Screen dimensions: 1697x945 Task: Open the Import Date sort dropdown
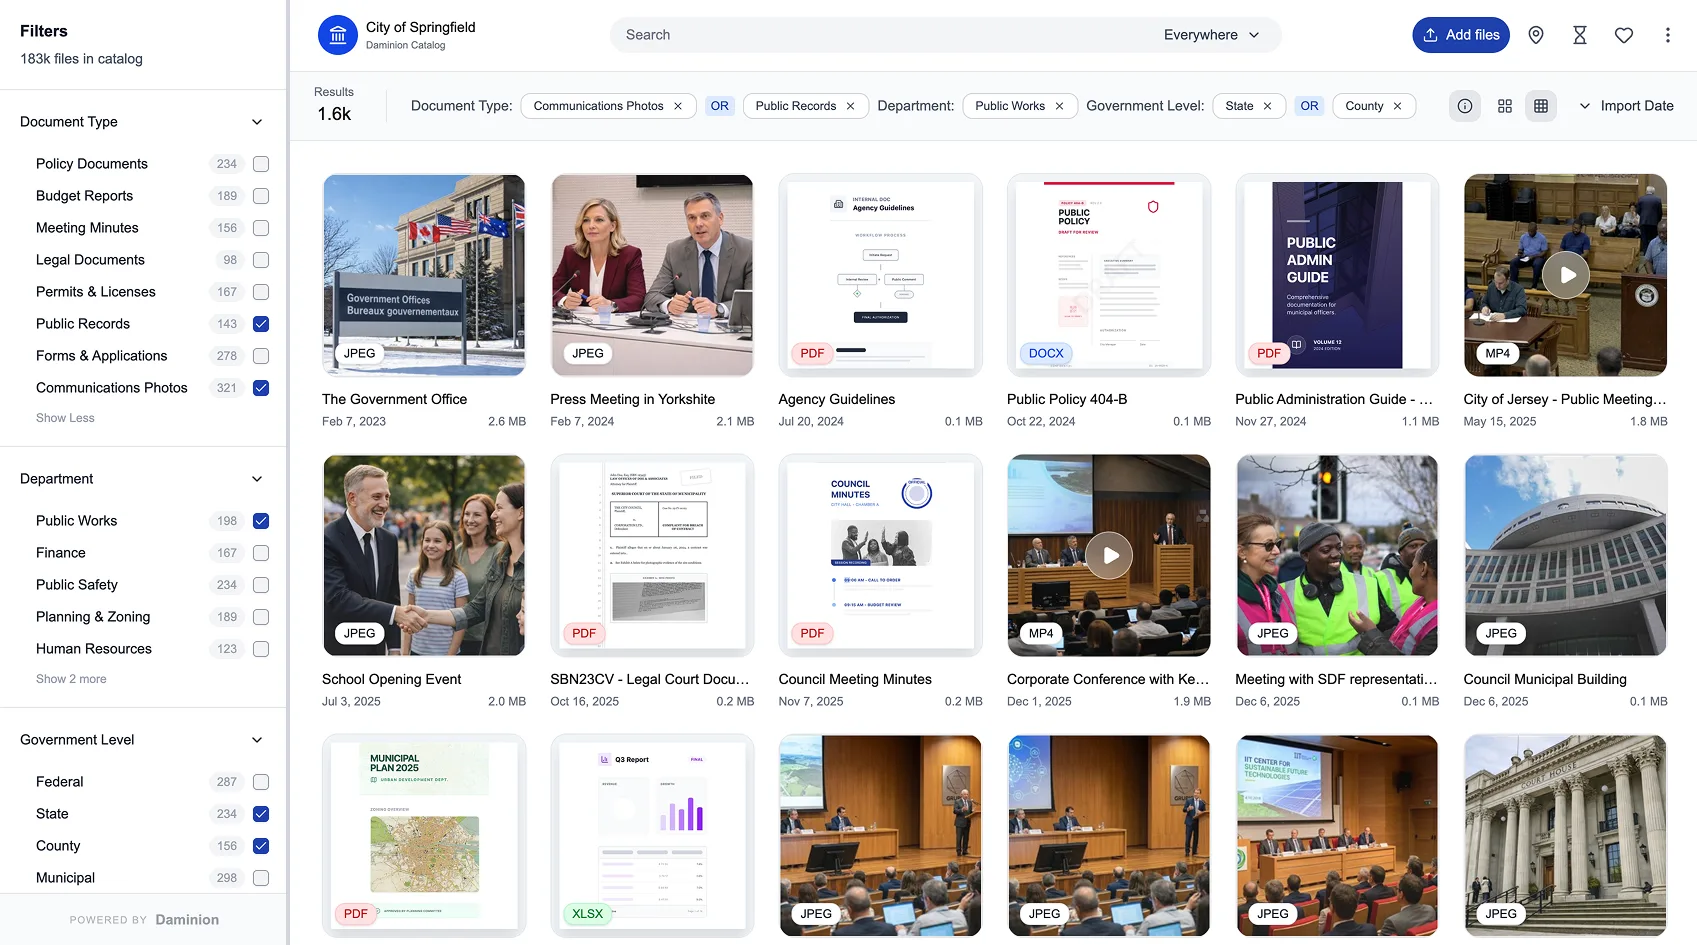coord(1626,106)
